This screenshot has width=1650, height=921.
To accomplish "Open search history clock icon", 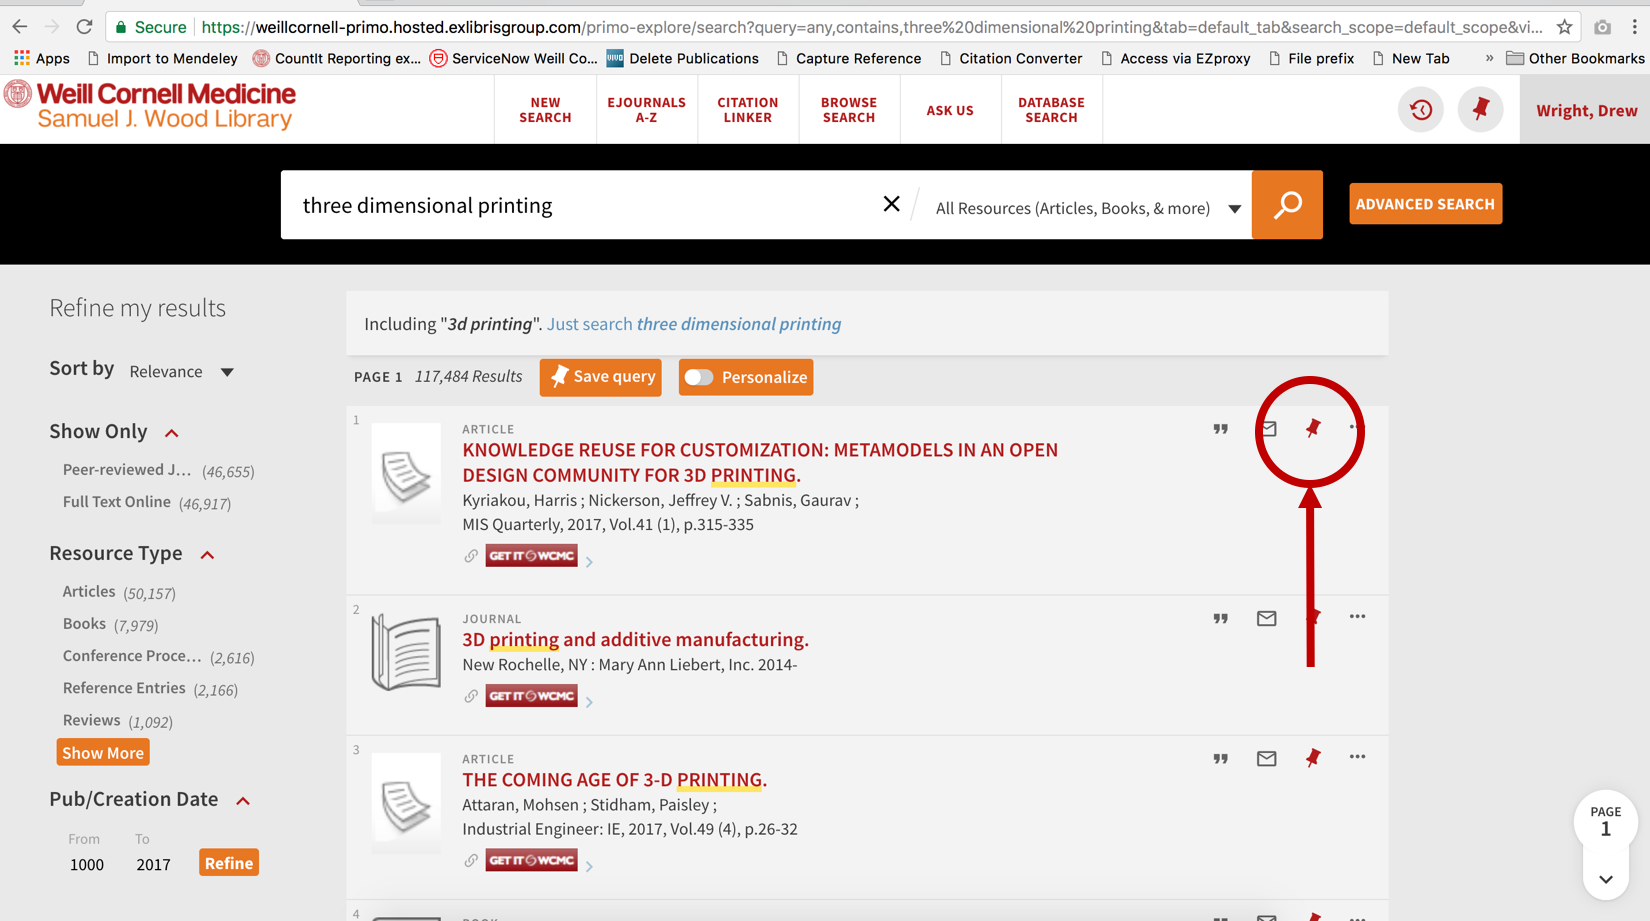I will (1421, 110).
